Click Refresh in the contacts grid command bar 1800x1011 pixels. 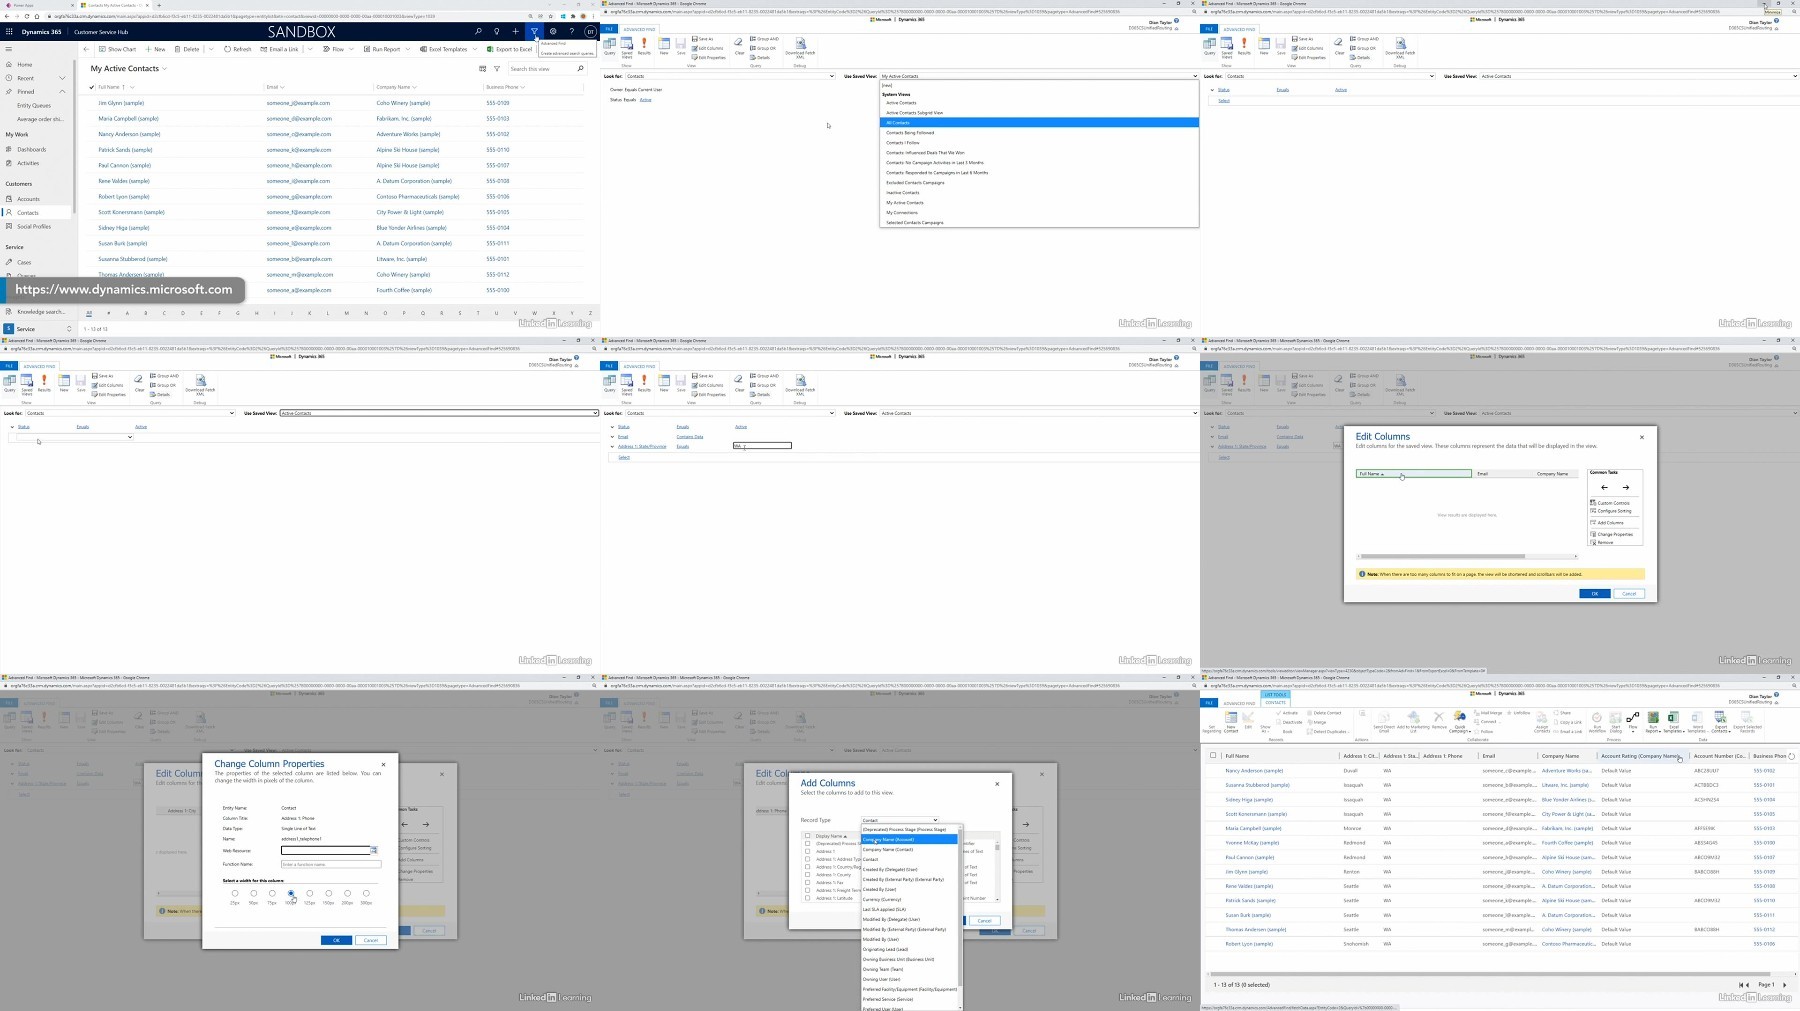coord(238,49)
